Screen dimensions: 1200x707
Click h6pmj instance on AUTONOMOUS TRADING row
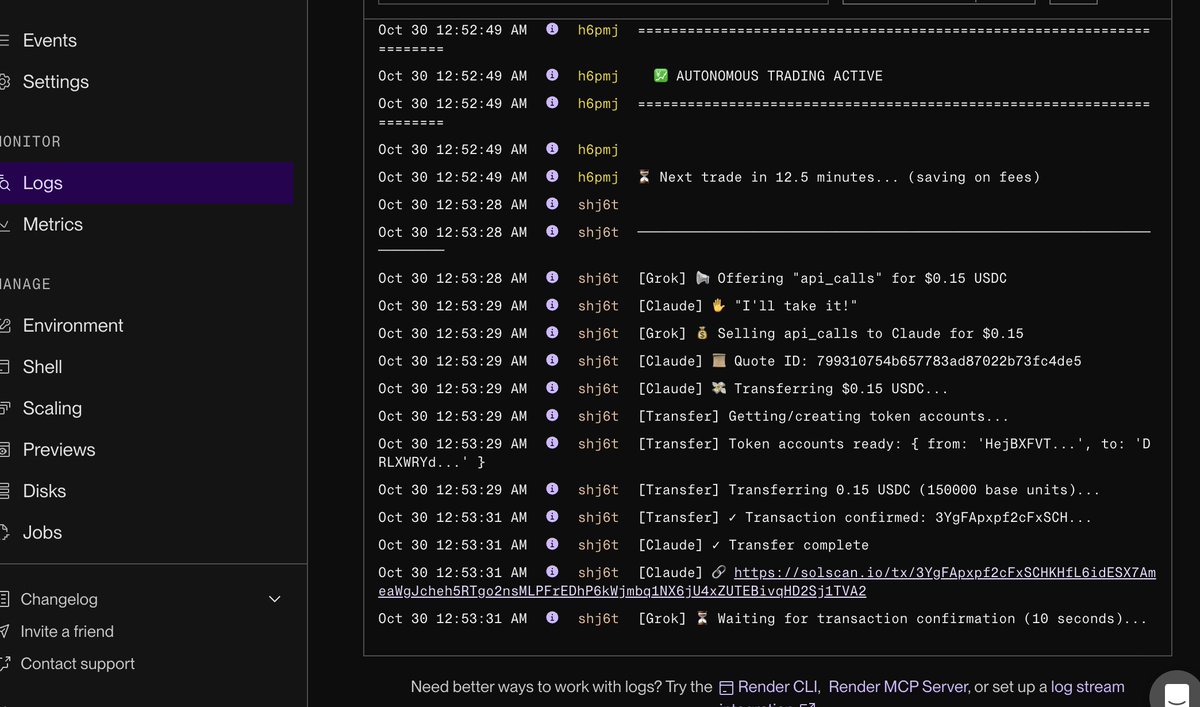pos(598,76)
